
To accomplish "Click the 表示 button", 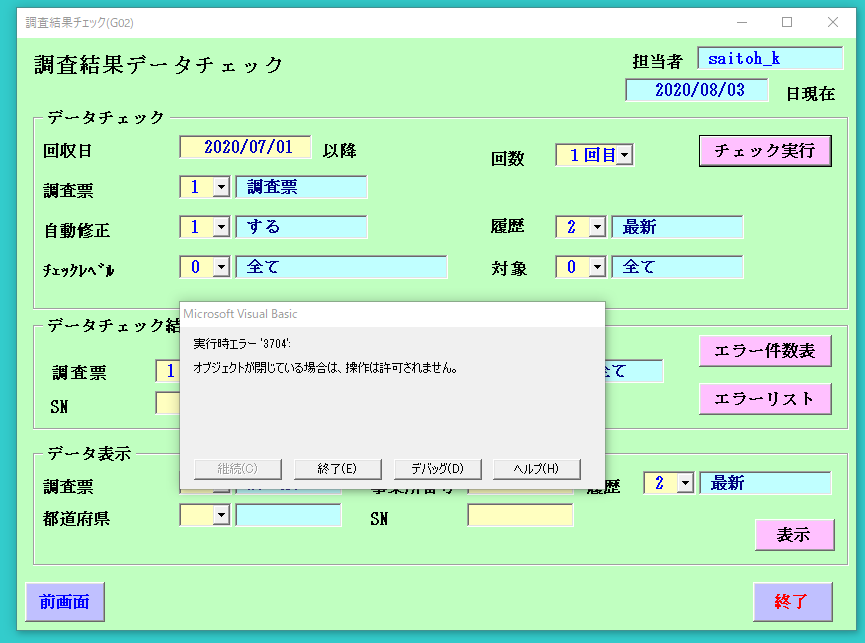I will pos(794,534).
